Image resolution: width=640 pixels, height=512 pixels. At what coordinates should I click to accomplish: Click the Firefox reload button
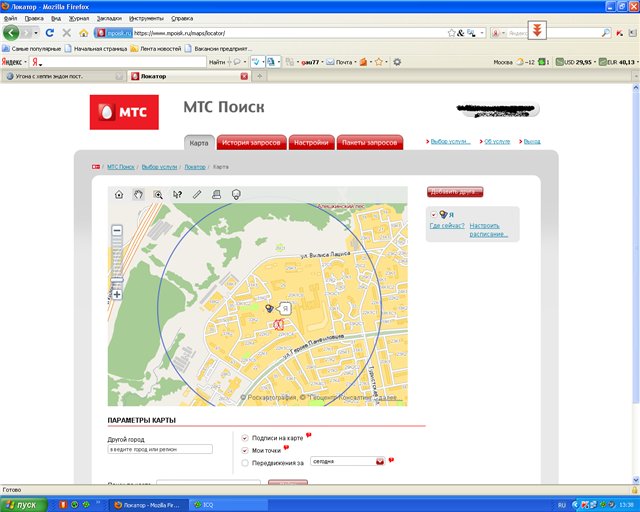pyautogui.click(x=50, y=33)
